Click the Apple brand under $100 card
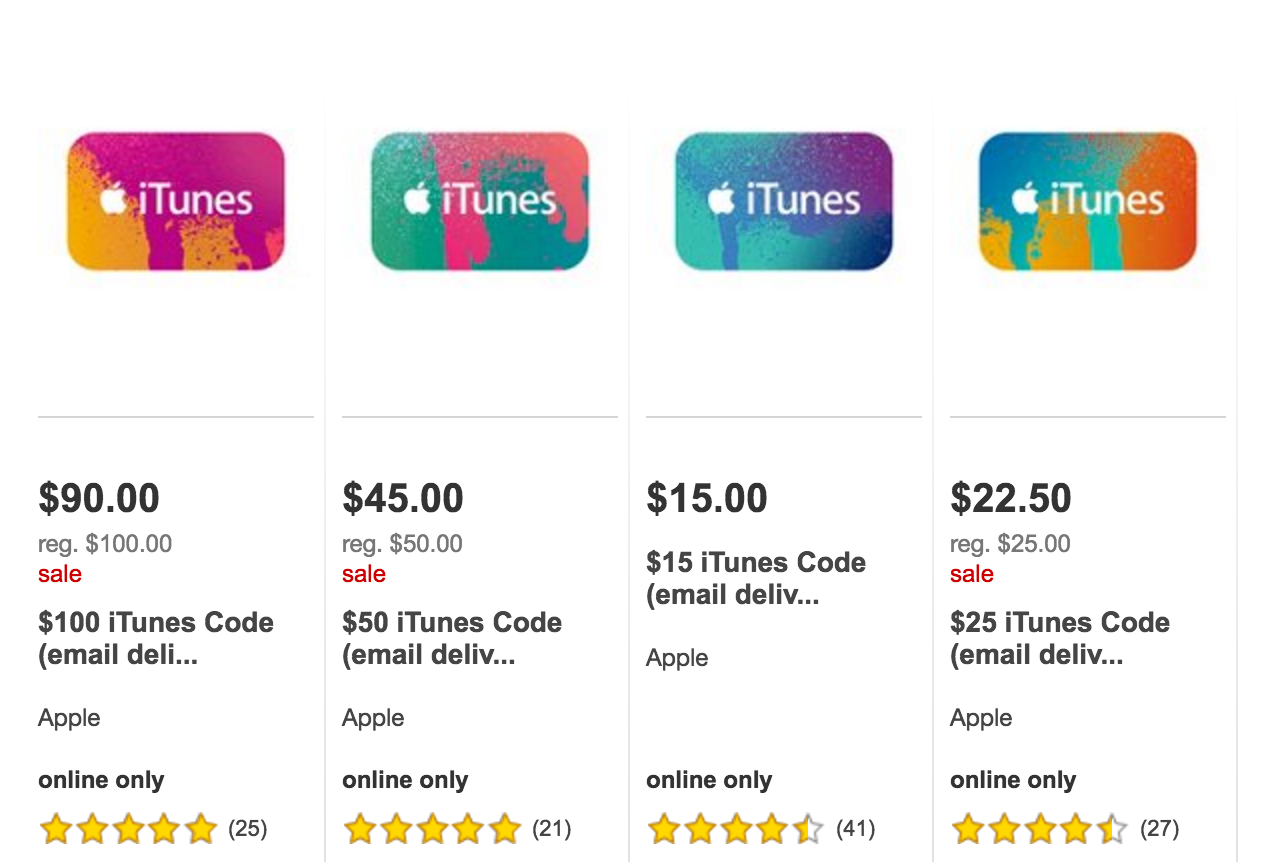The width and height of the screenshot is (1262, 862). tap(69, 718)
